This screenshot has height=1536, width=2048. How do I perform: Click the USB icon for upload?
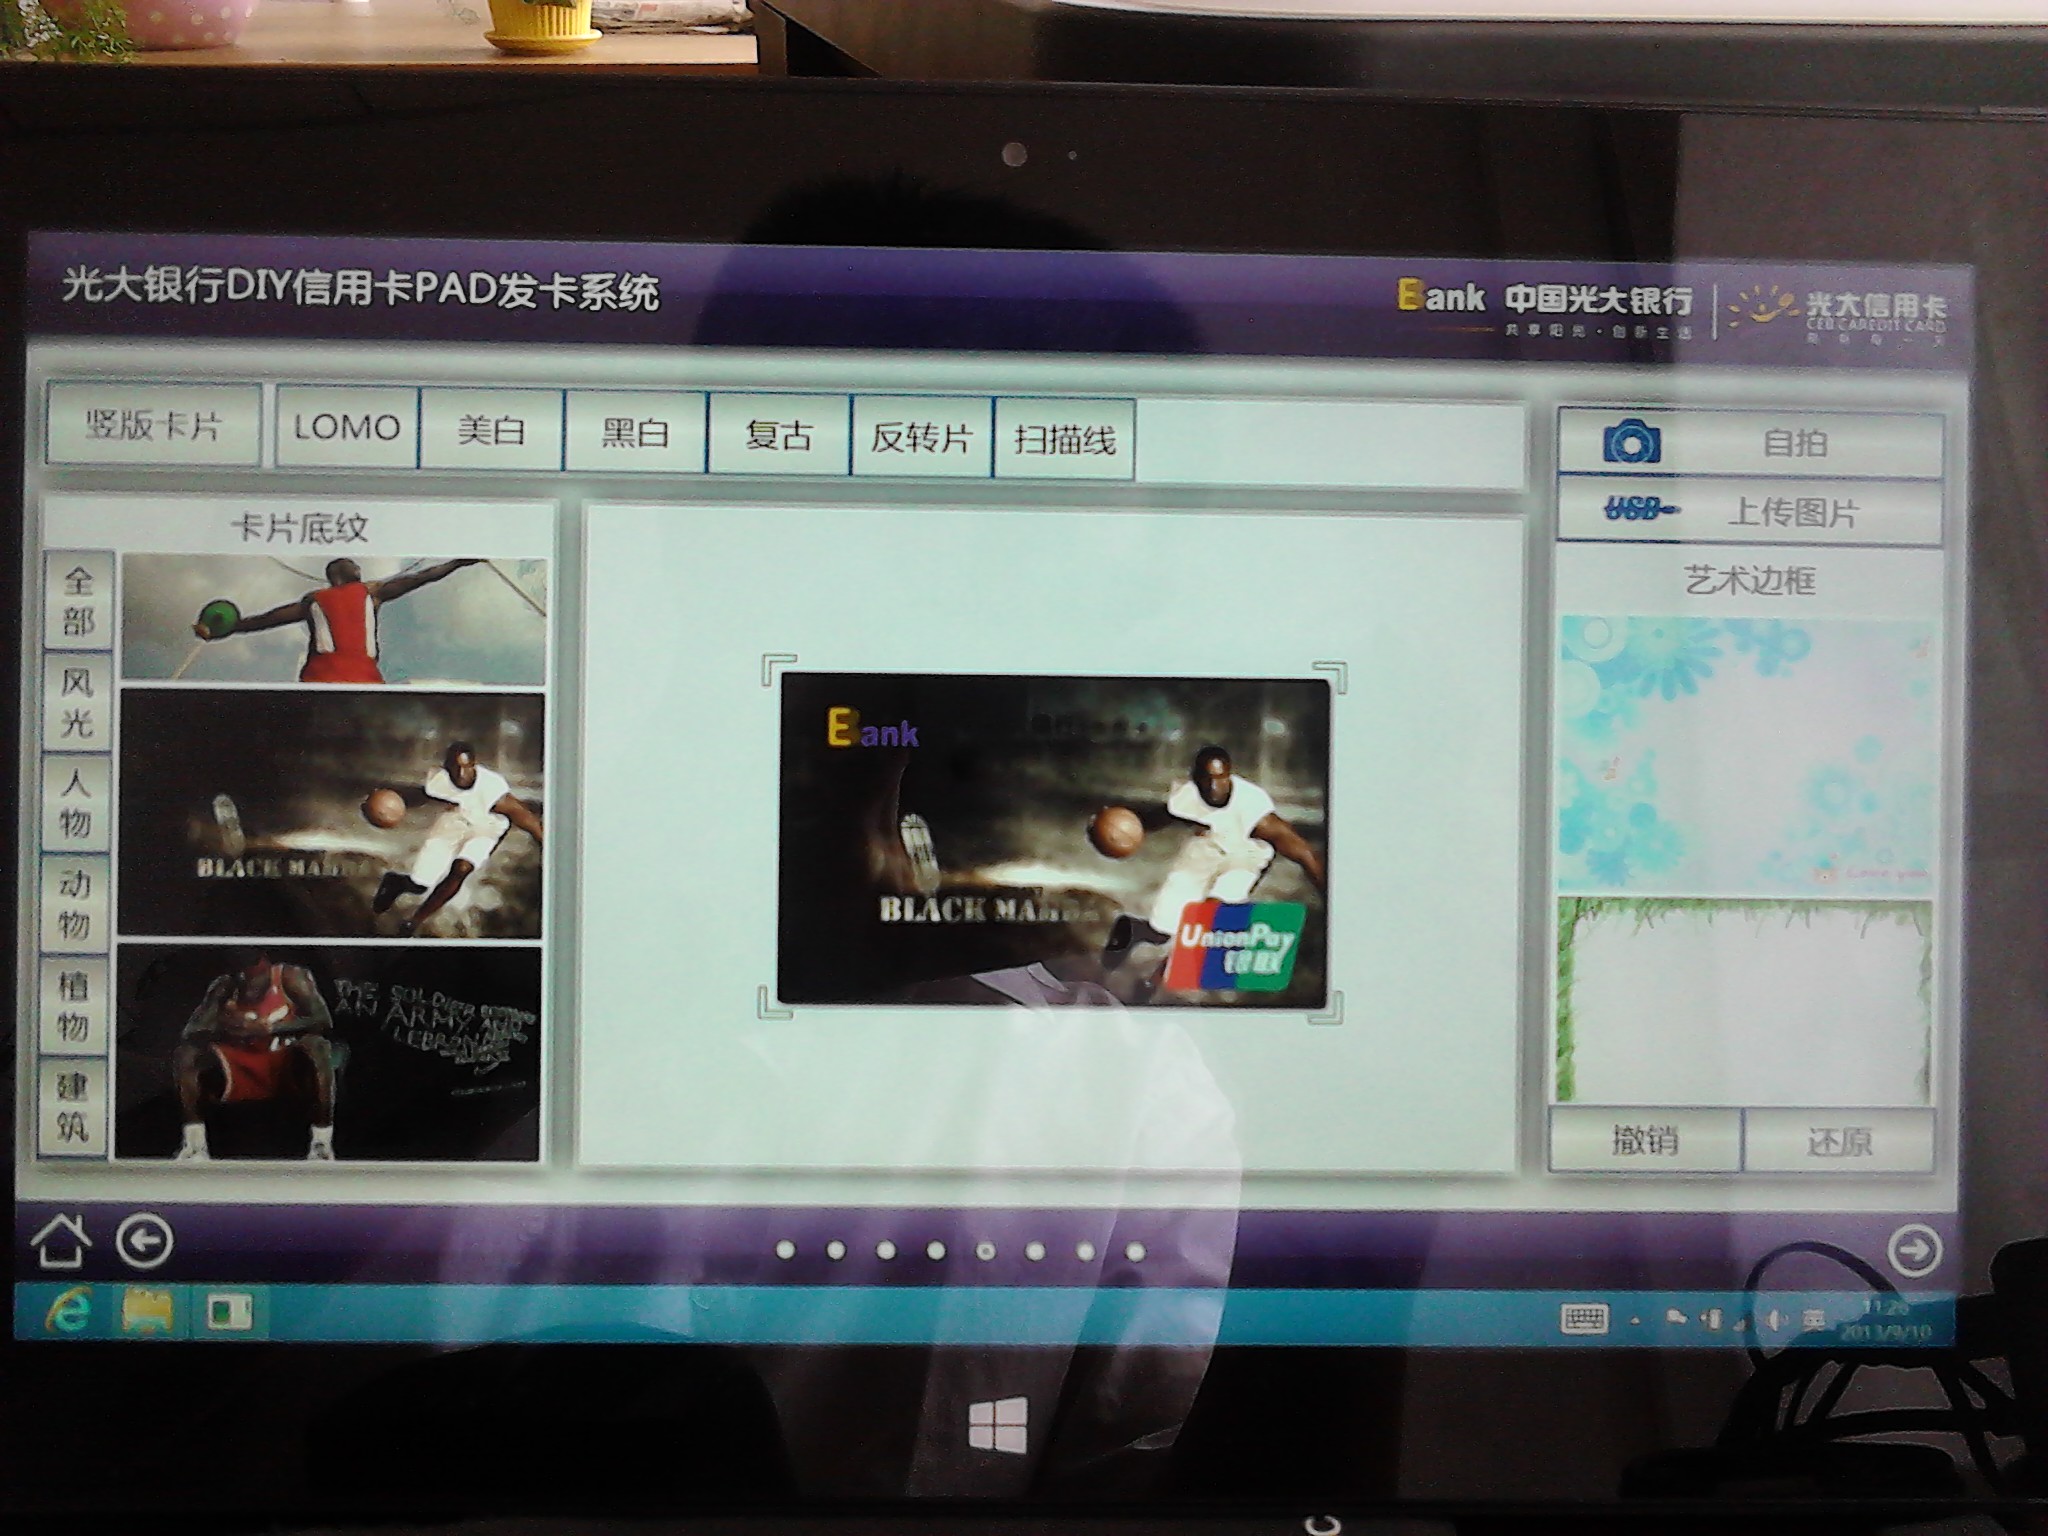point(1642,509)
